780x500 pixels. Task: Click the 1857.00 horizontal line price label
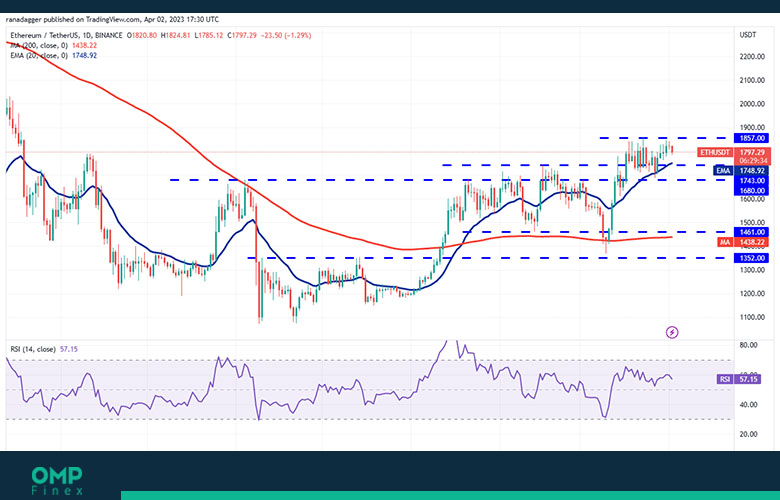[752, 138]
